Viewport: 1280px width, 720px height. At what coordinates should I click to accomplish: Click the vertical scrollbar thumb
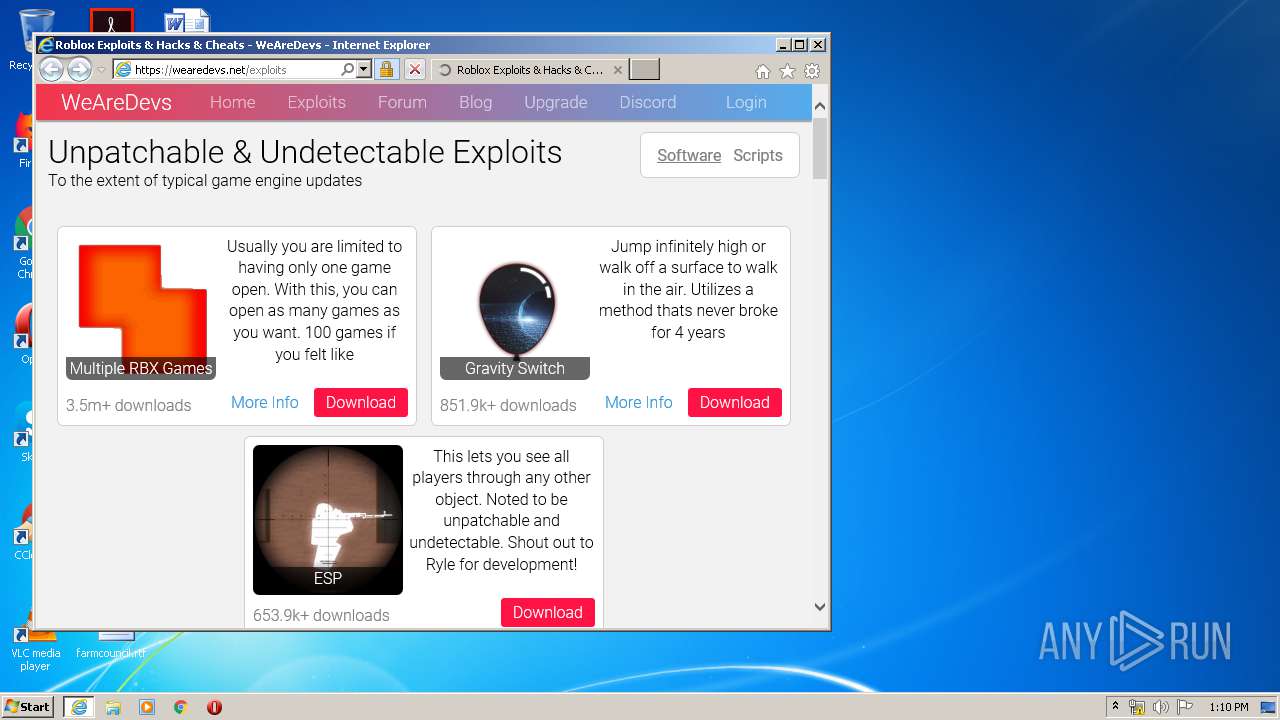pos(820,148)
